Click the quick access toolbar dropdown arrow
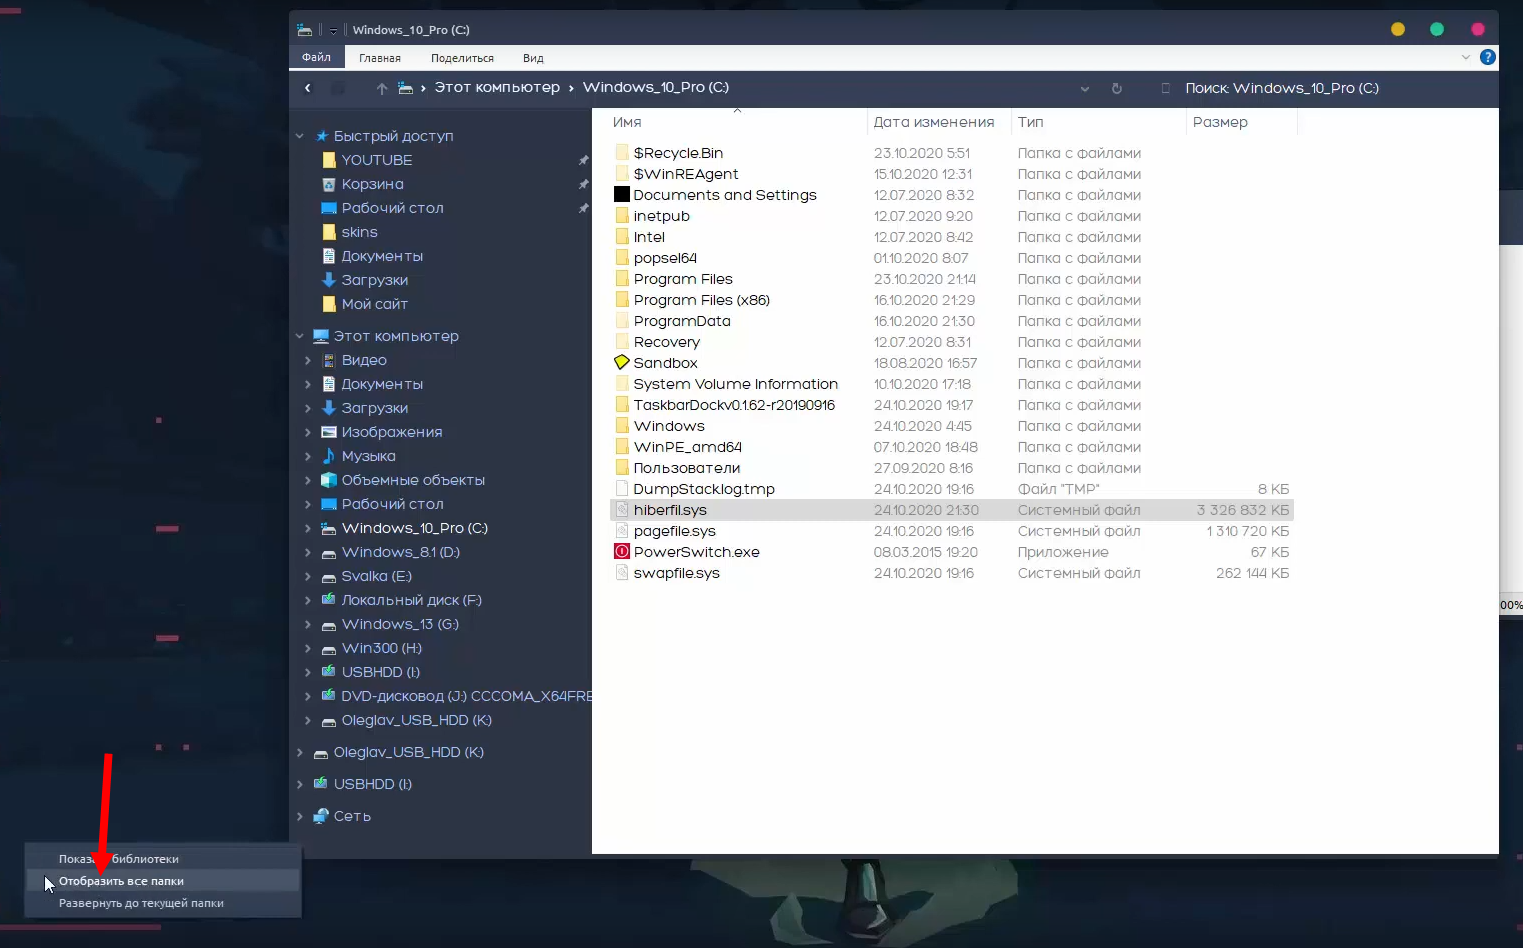The width and height of the screenshot is (1523, 948). [x=333, y=30]
